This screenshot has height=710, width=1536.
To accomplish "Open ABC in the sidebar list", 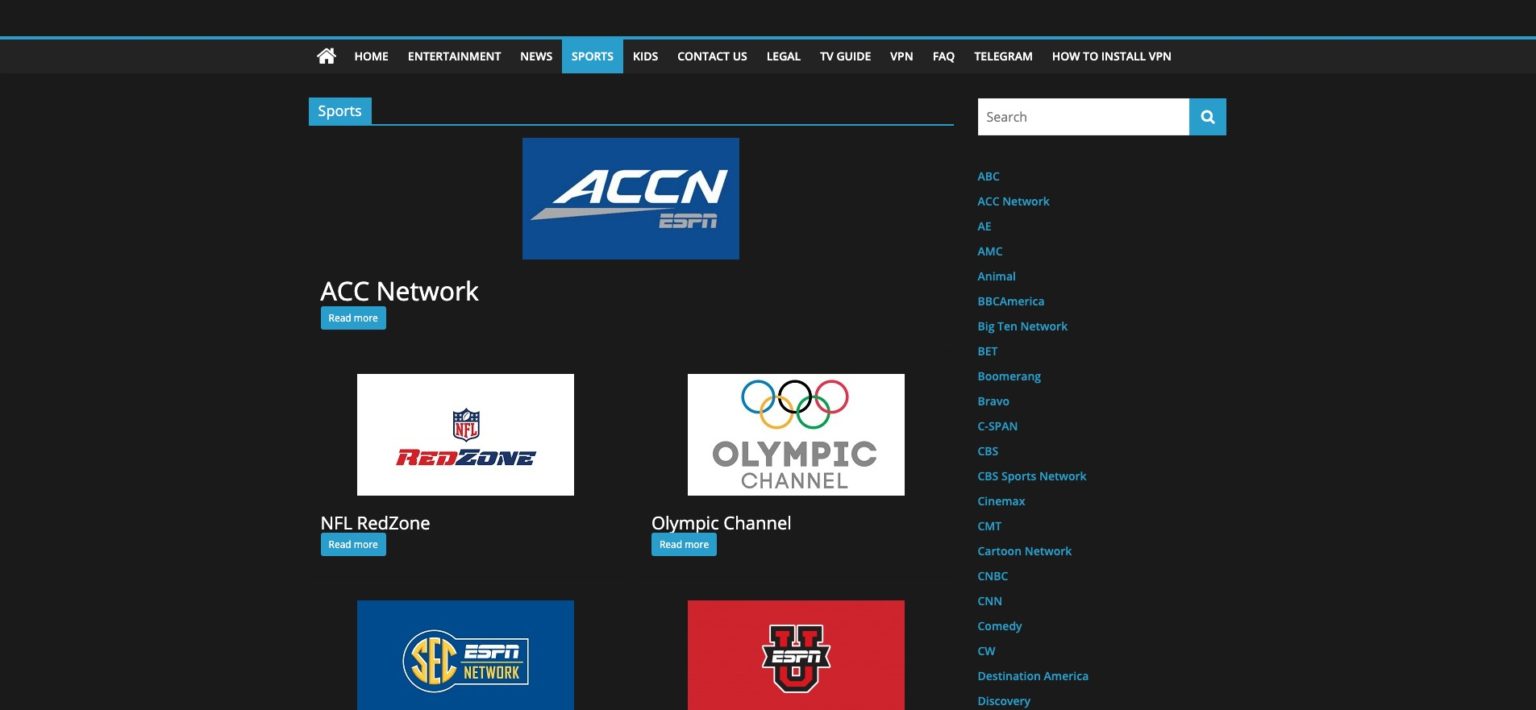I will (x=988, y=176).
